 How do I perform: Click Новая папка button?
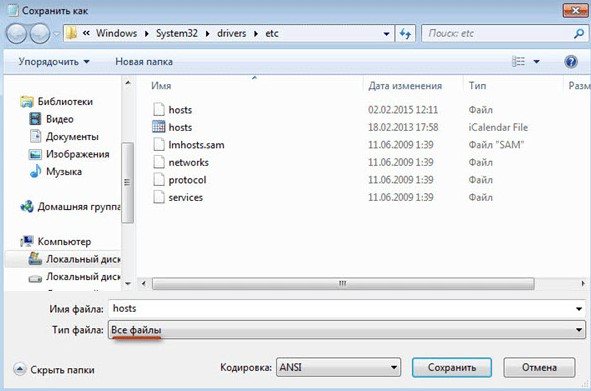(x=144, y=61)
